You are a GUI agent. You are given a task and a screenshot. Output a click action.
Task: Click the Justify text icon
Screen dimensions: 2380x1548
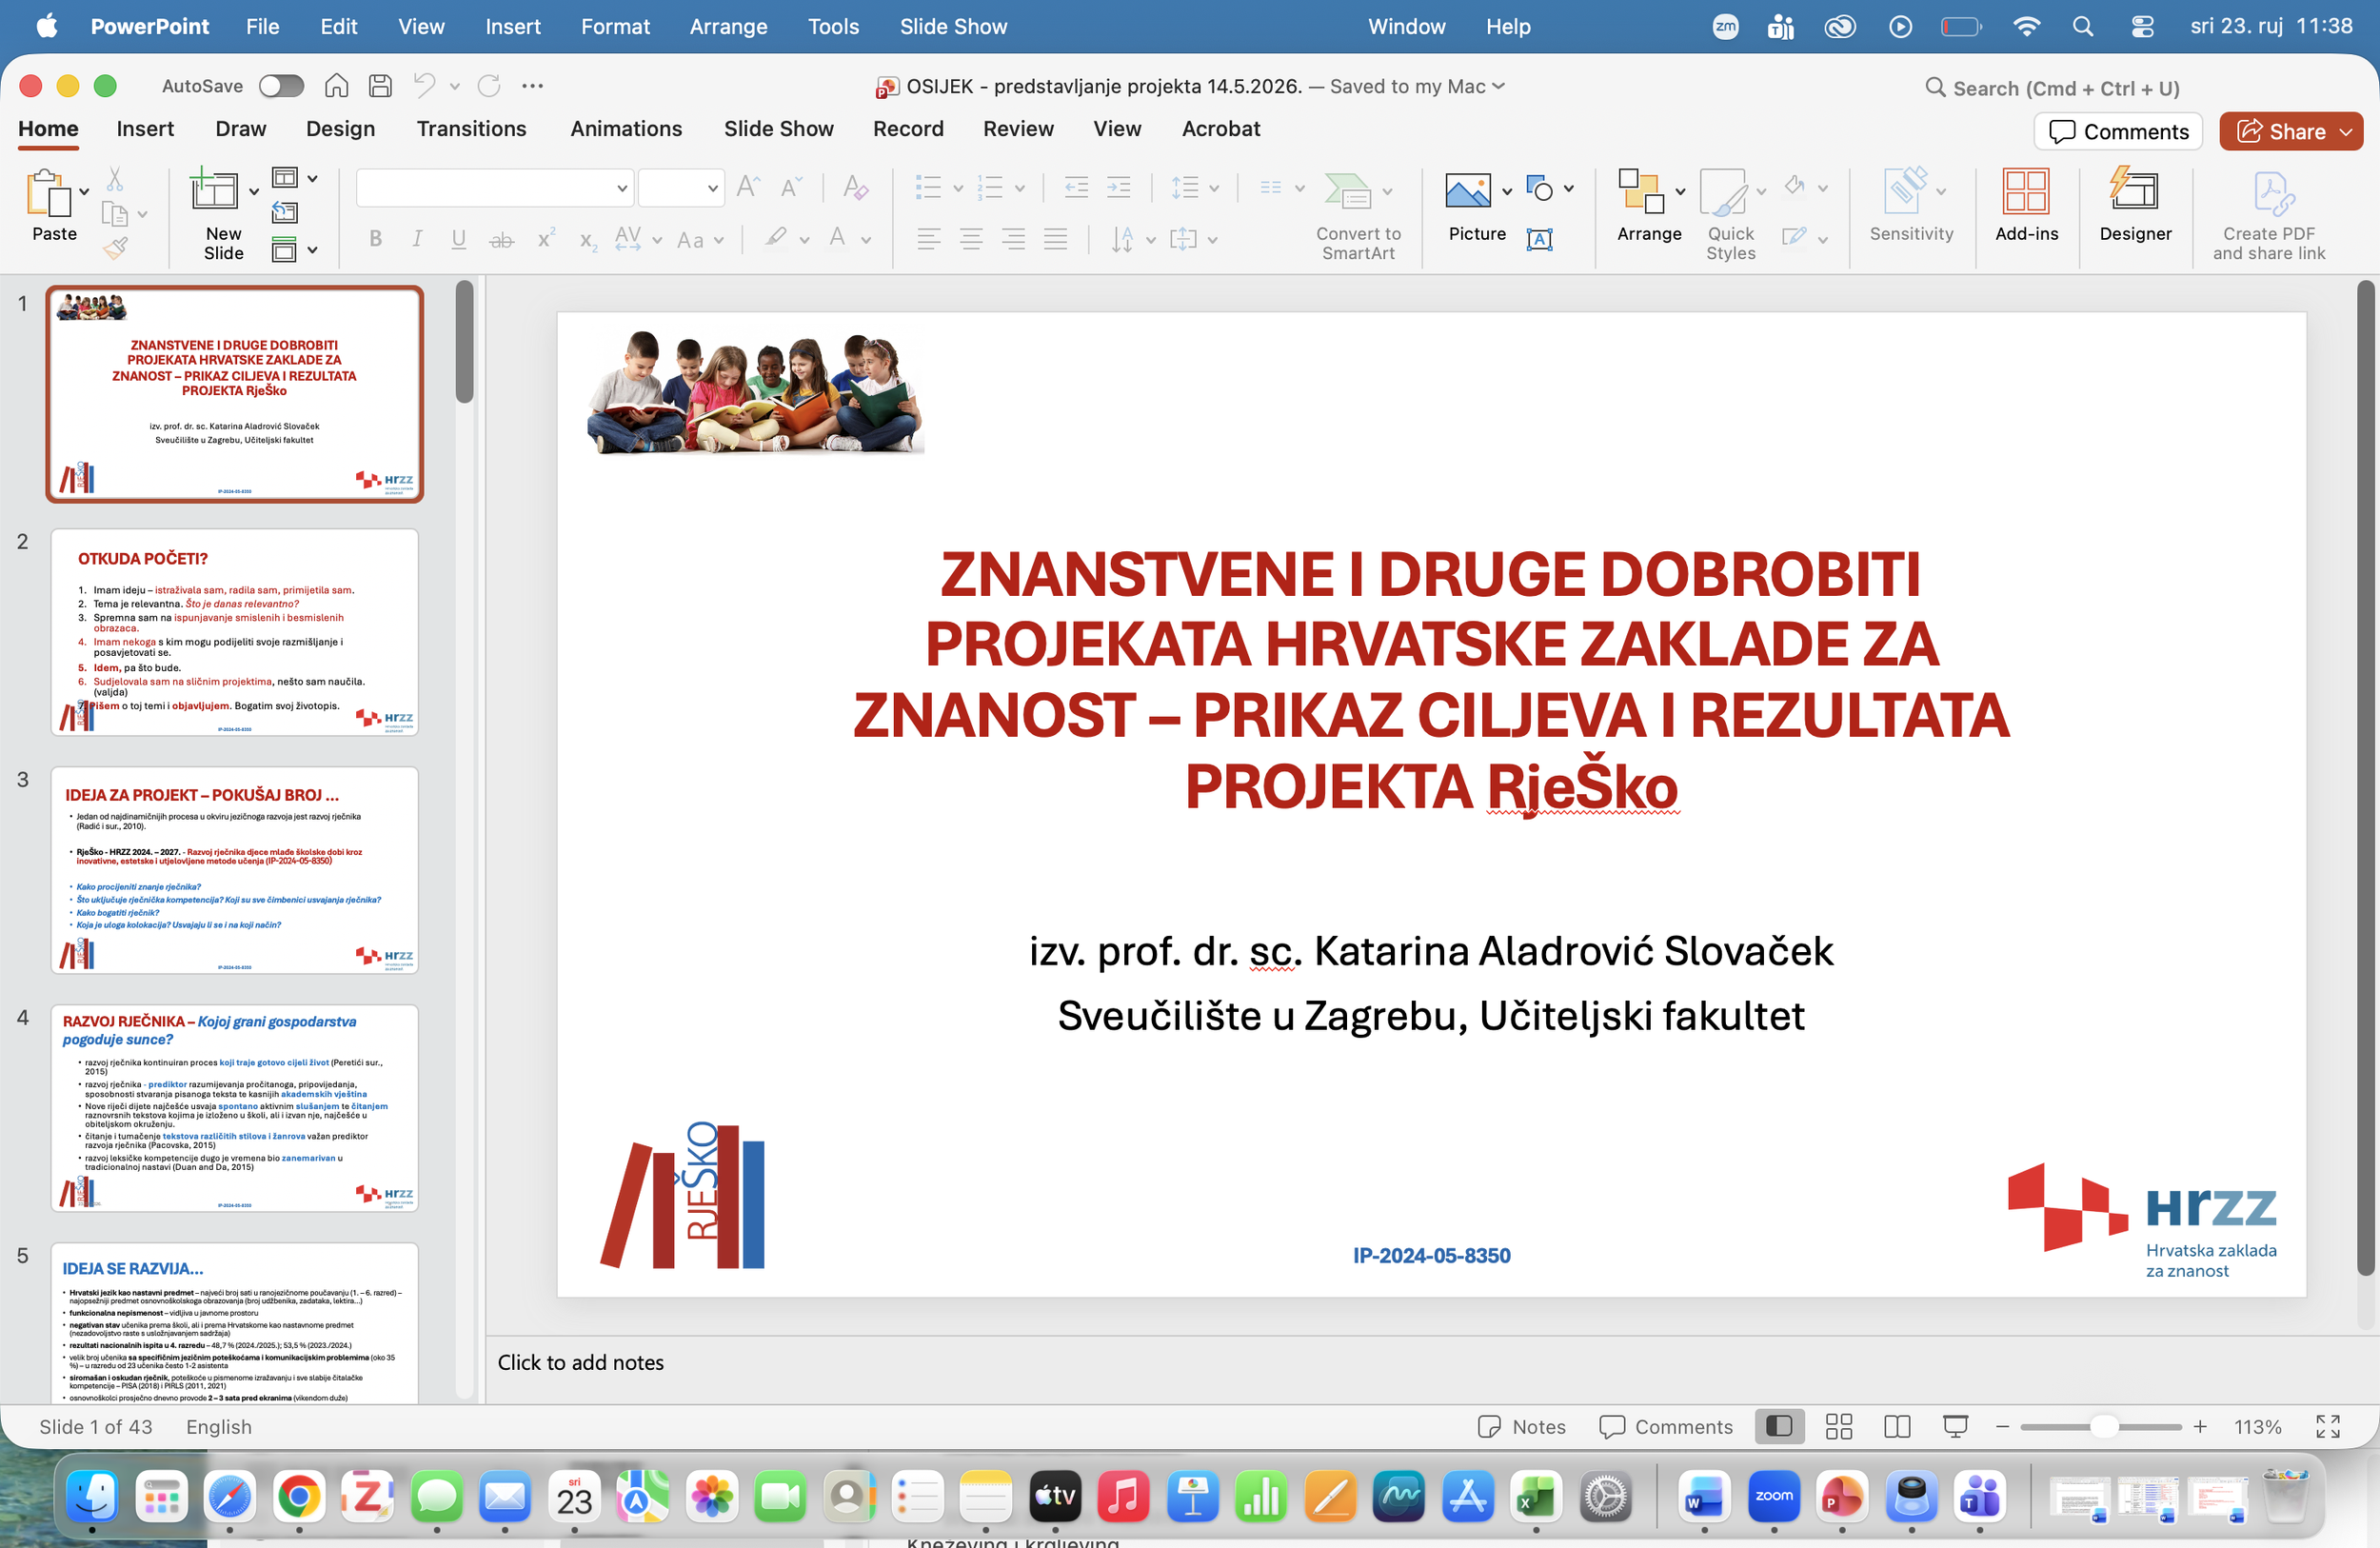coord(1056,239)
